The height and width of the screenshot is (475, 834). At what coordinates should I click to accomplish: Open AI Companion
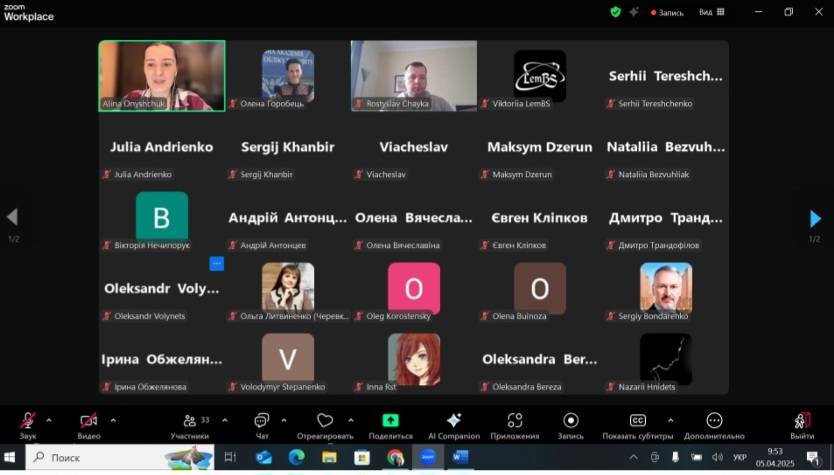tap(453, 422)
